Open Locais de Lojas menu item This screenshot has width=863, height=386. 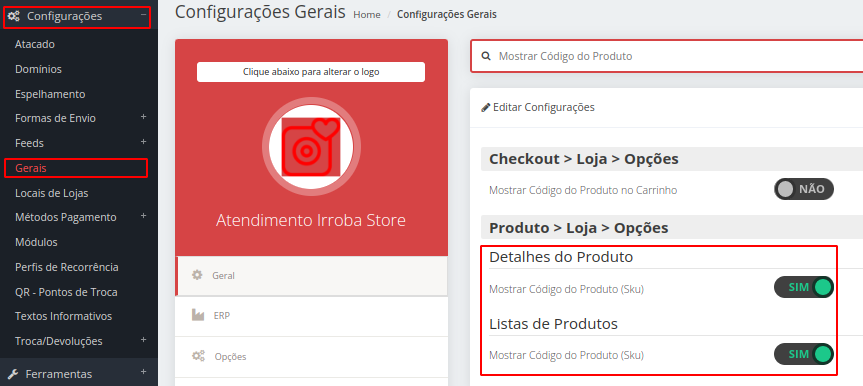[x=52, y=193]
